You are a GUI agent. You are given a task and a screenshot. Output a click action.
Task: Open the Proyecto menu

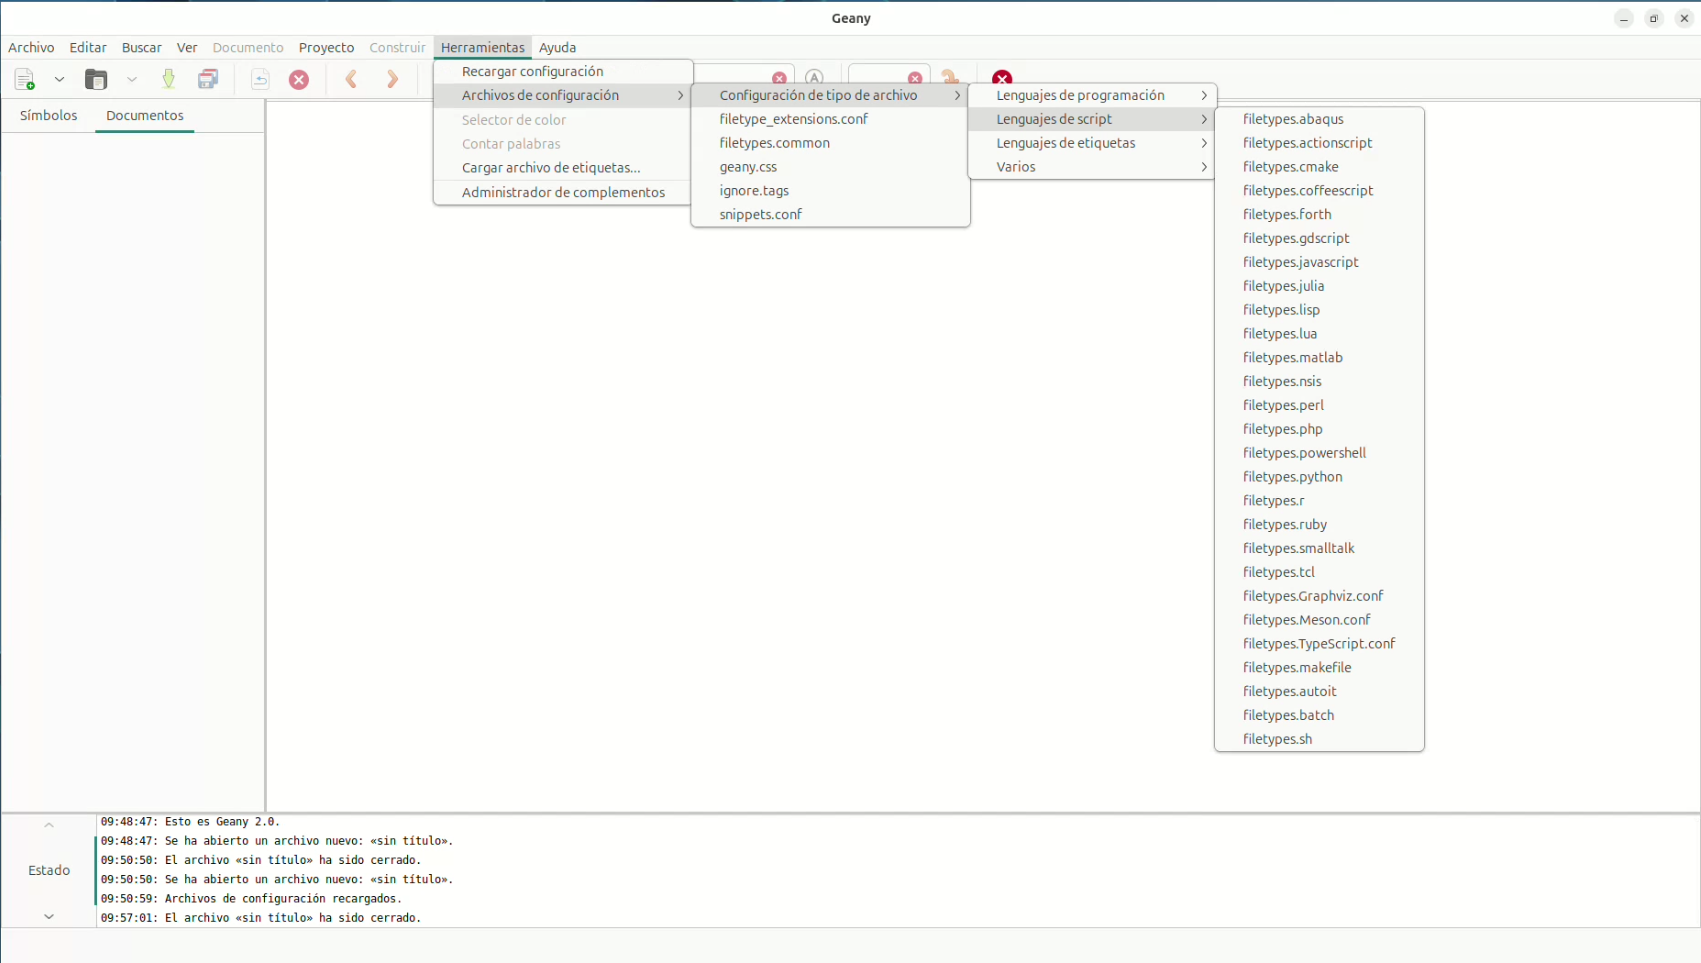[x=326, y=47]
